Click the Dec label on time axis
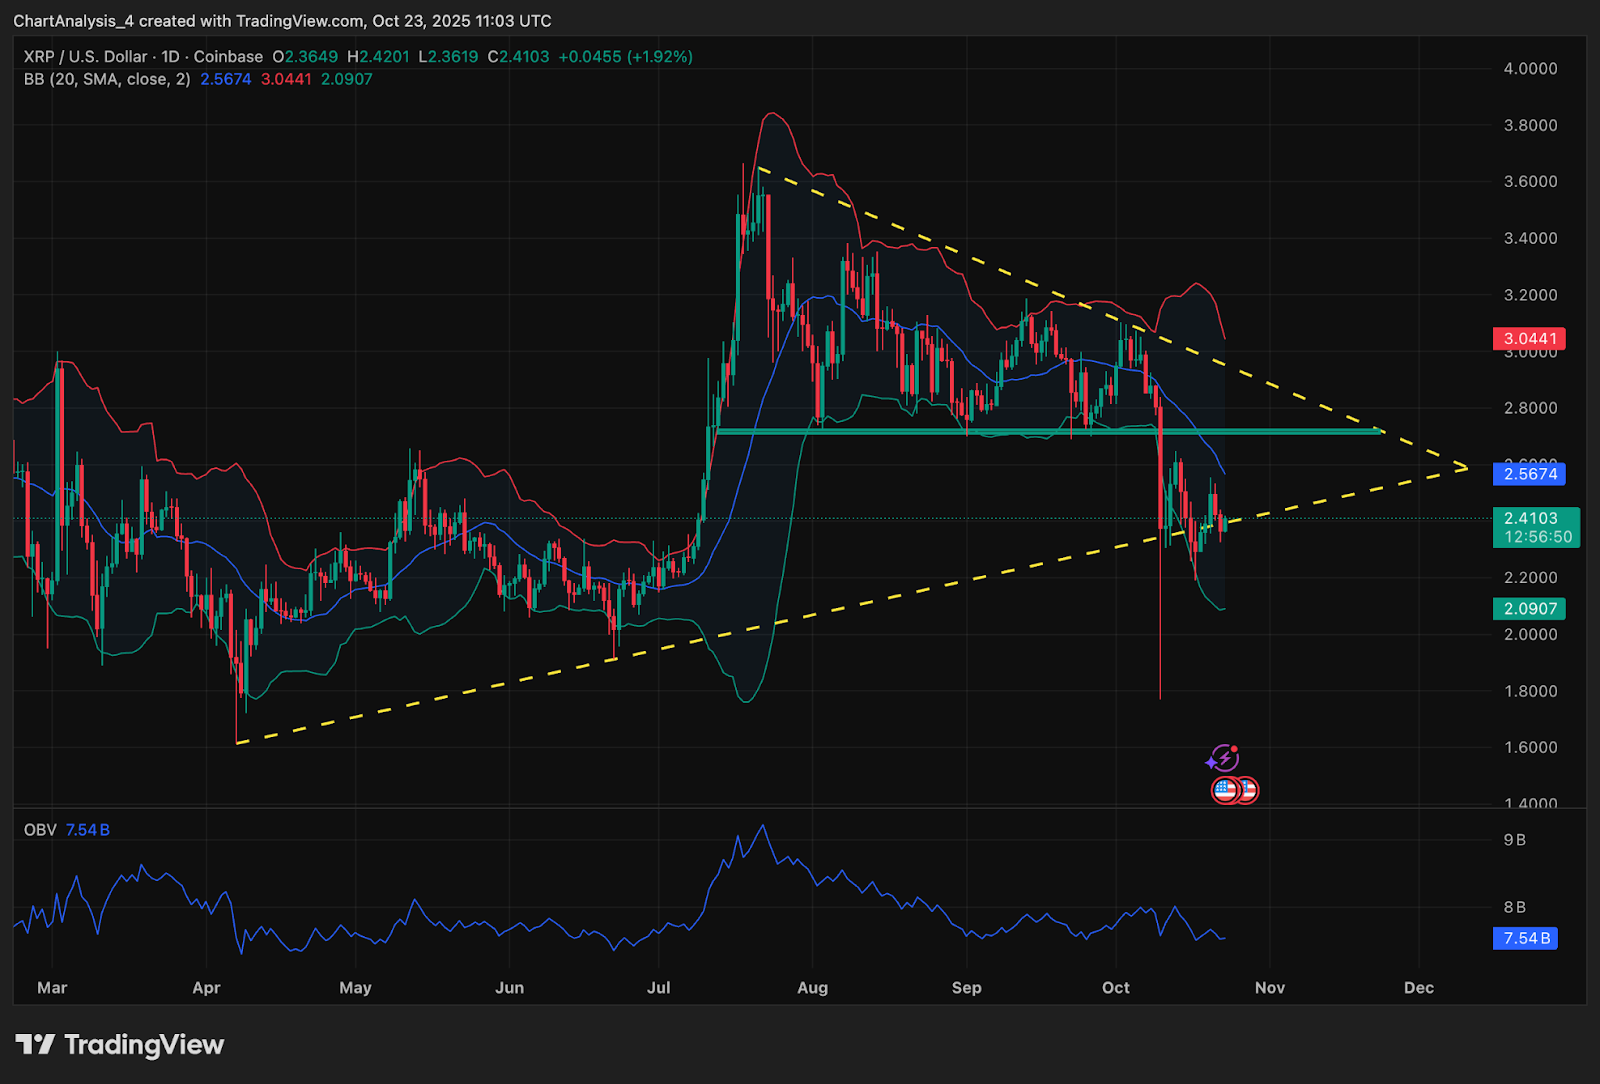1600x1084 pixels. pyautogui.click(x=1418, y=988)
